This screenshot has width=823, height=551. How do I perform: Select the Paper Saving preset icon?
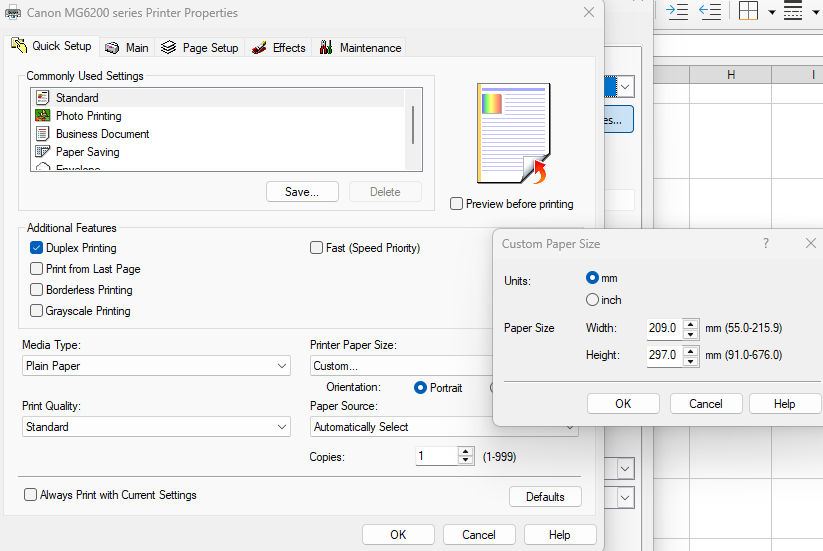point(42,152)
